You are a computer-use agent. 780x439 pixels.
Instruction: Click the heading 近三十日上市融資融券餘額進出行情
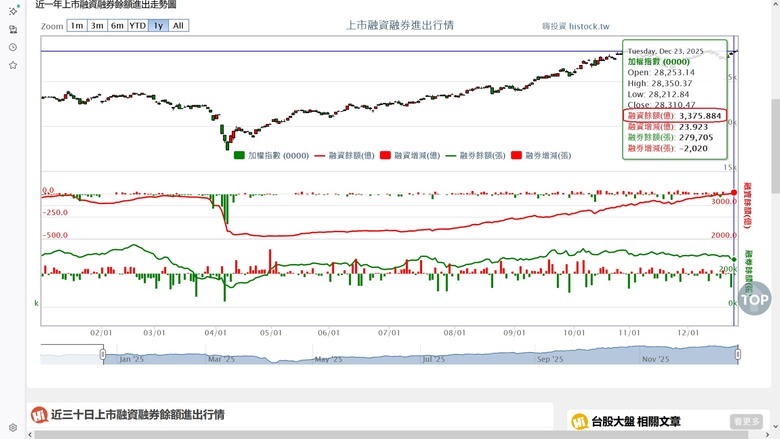click(138, 415)
